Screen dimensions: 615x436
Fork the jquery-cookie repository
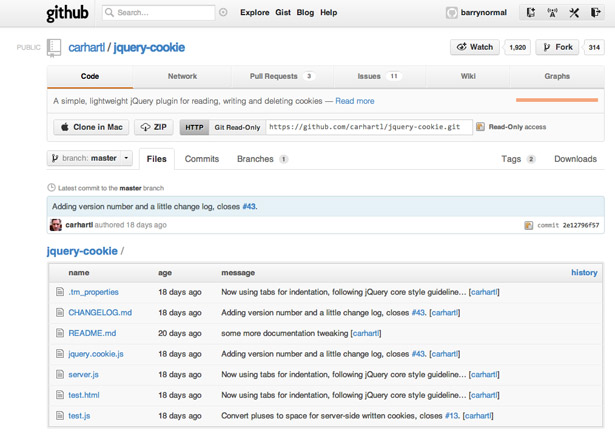tap(557, 47)
